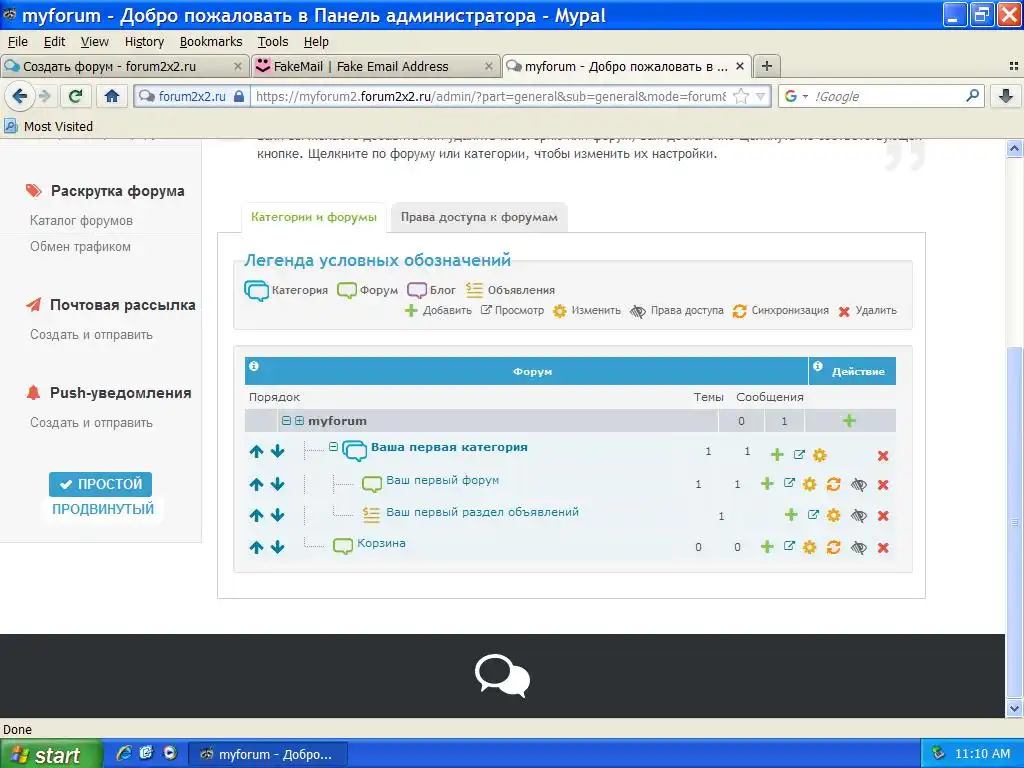Open URL history dropdown arrow
This screenshot has height=768, width=1024.
pyautogui.click(x=760, y=97)
